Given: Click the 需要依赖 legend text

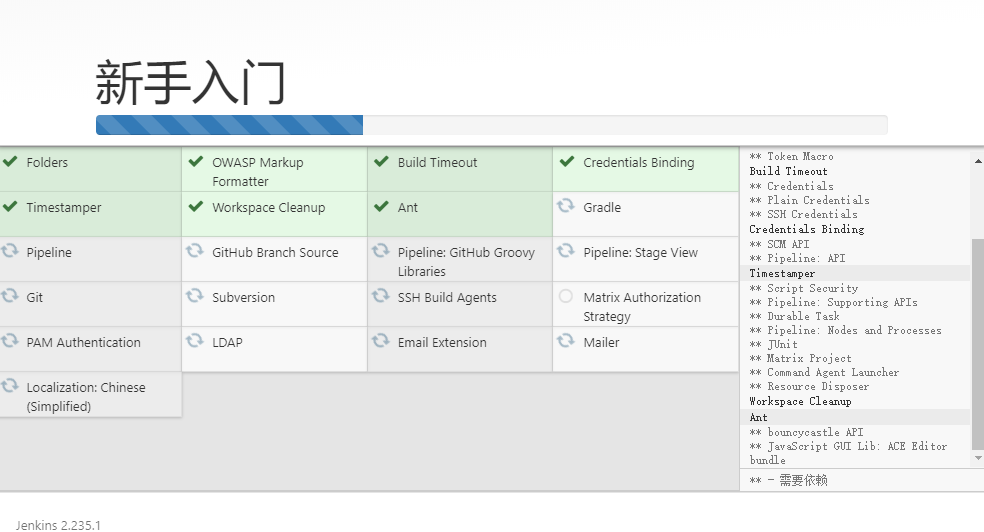Looking at the screenshot, I should 803,481.
